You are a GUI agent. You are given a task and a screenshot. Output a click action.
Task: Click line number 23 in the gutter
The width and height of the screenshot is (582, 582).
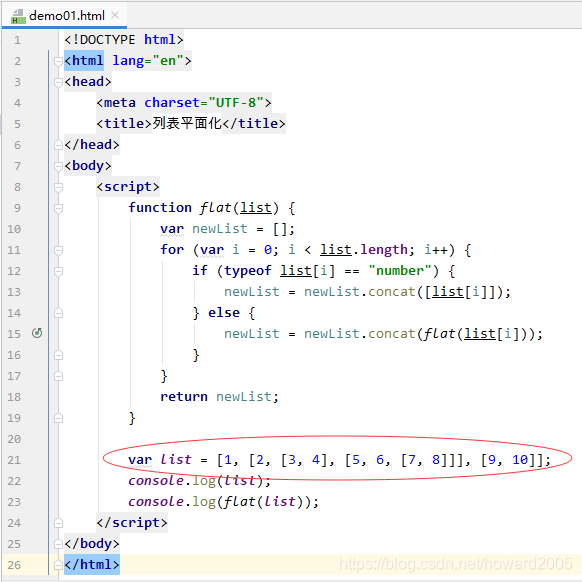point(14,502)
